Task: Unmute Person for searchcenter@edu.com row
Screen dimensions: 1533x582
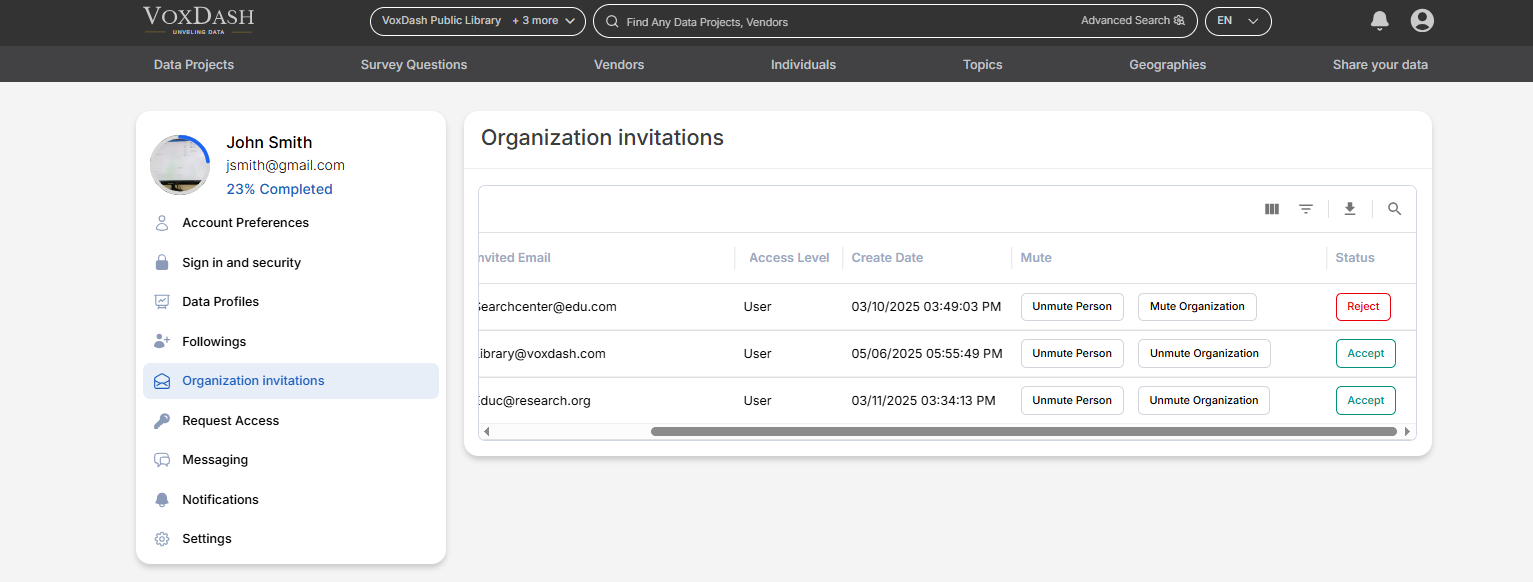Action: click(1072, 307)
